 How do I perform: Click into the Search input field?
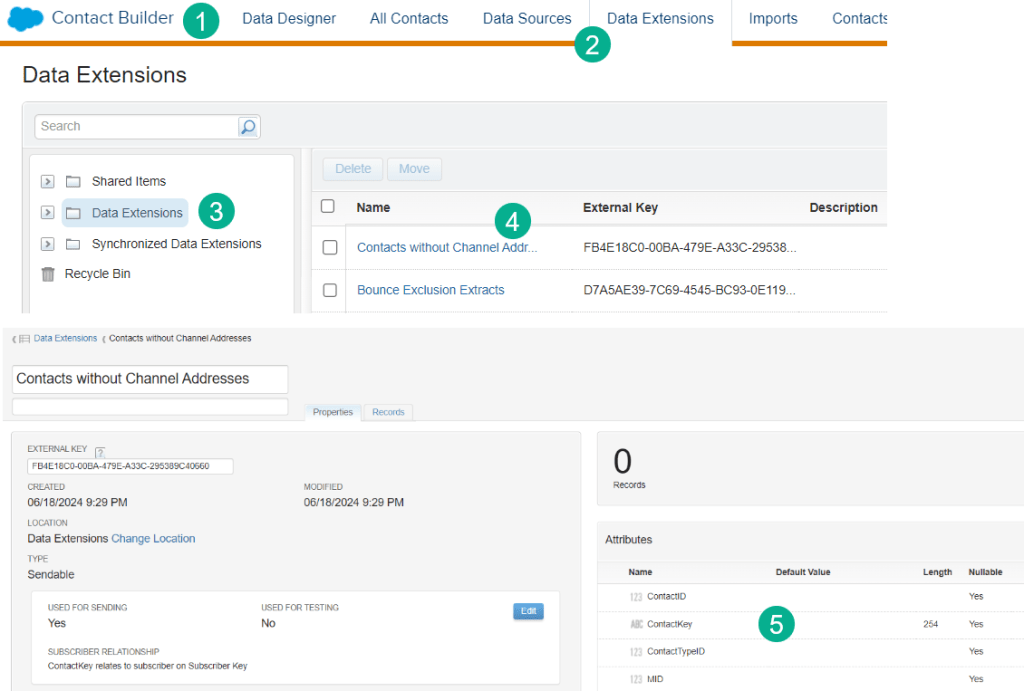pyautogui.click(x=136, y=127)
